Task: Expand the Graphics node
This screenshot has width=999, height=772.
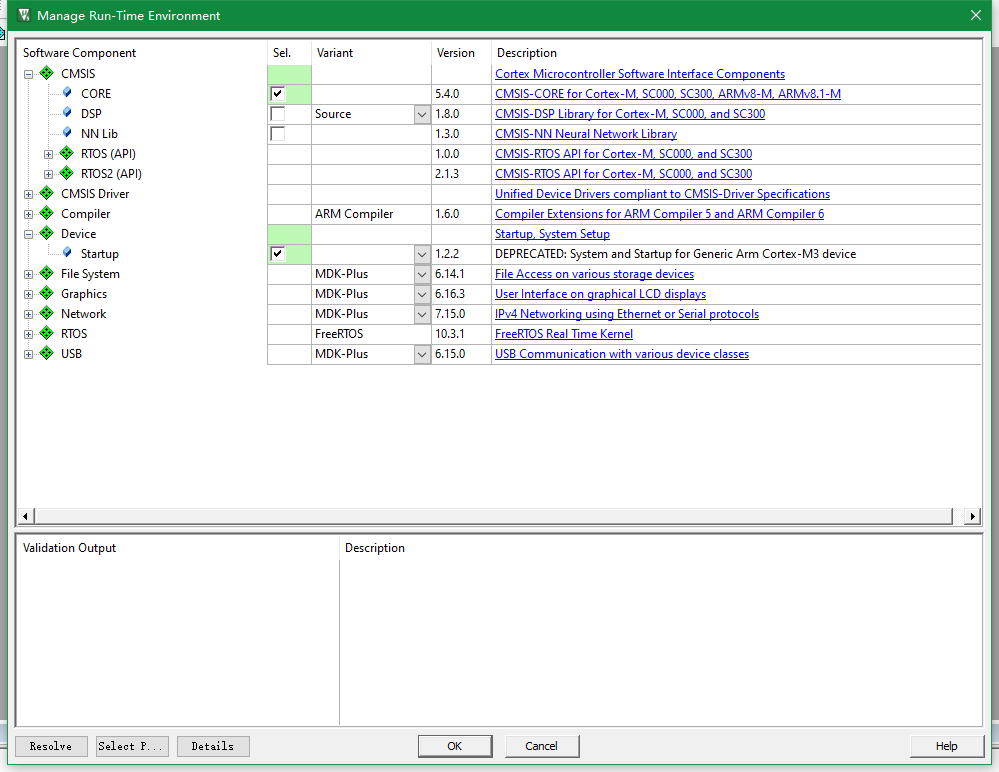Action: (x=28, y=294)
